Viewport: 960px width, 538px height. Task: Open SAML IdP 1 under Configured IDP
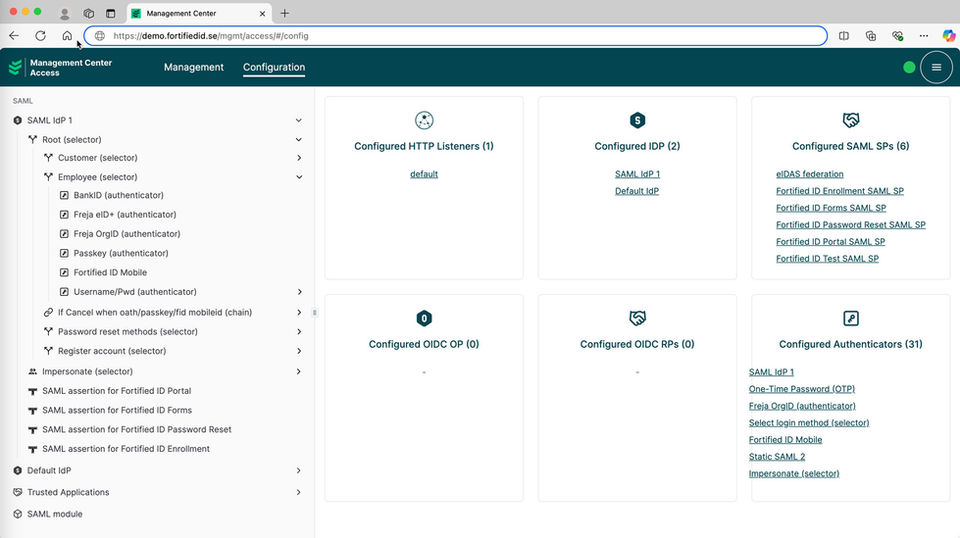(x=637, y=174)
